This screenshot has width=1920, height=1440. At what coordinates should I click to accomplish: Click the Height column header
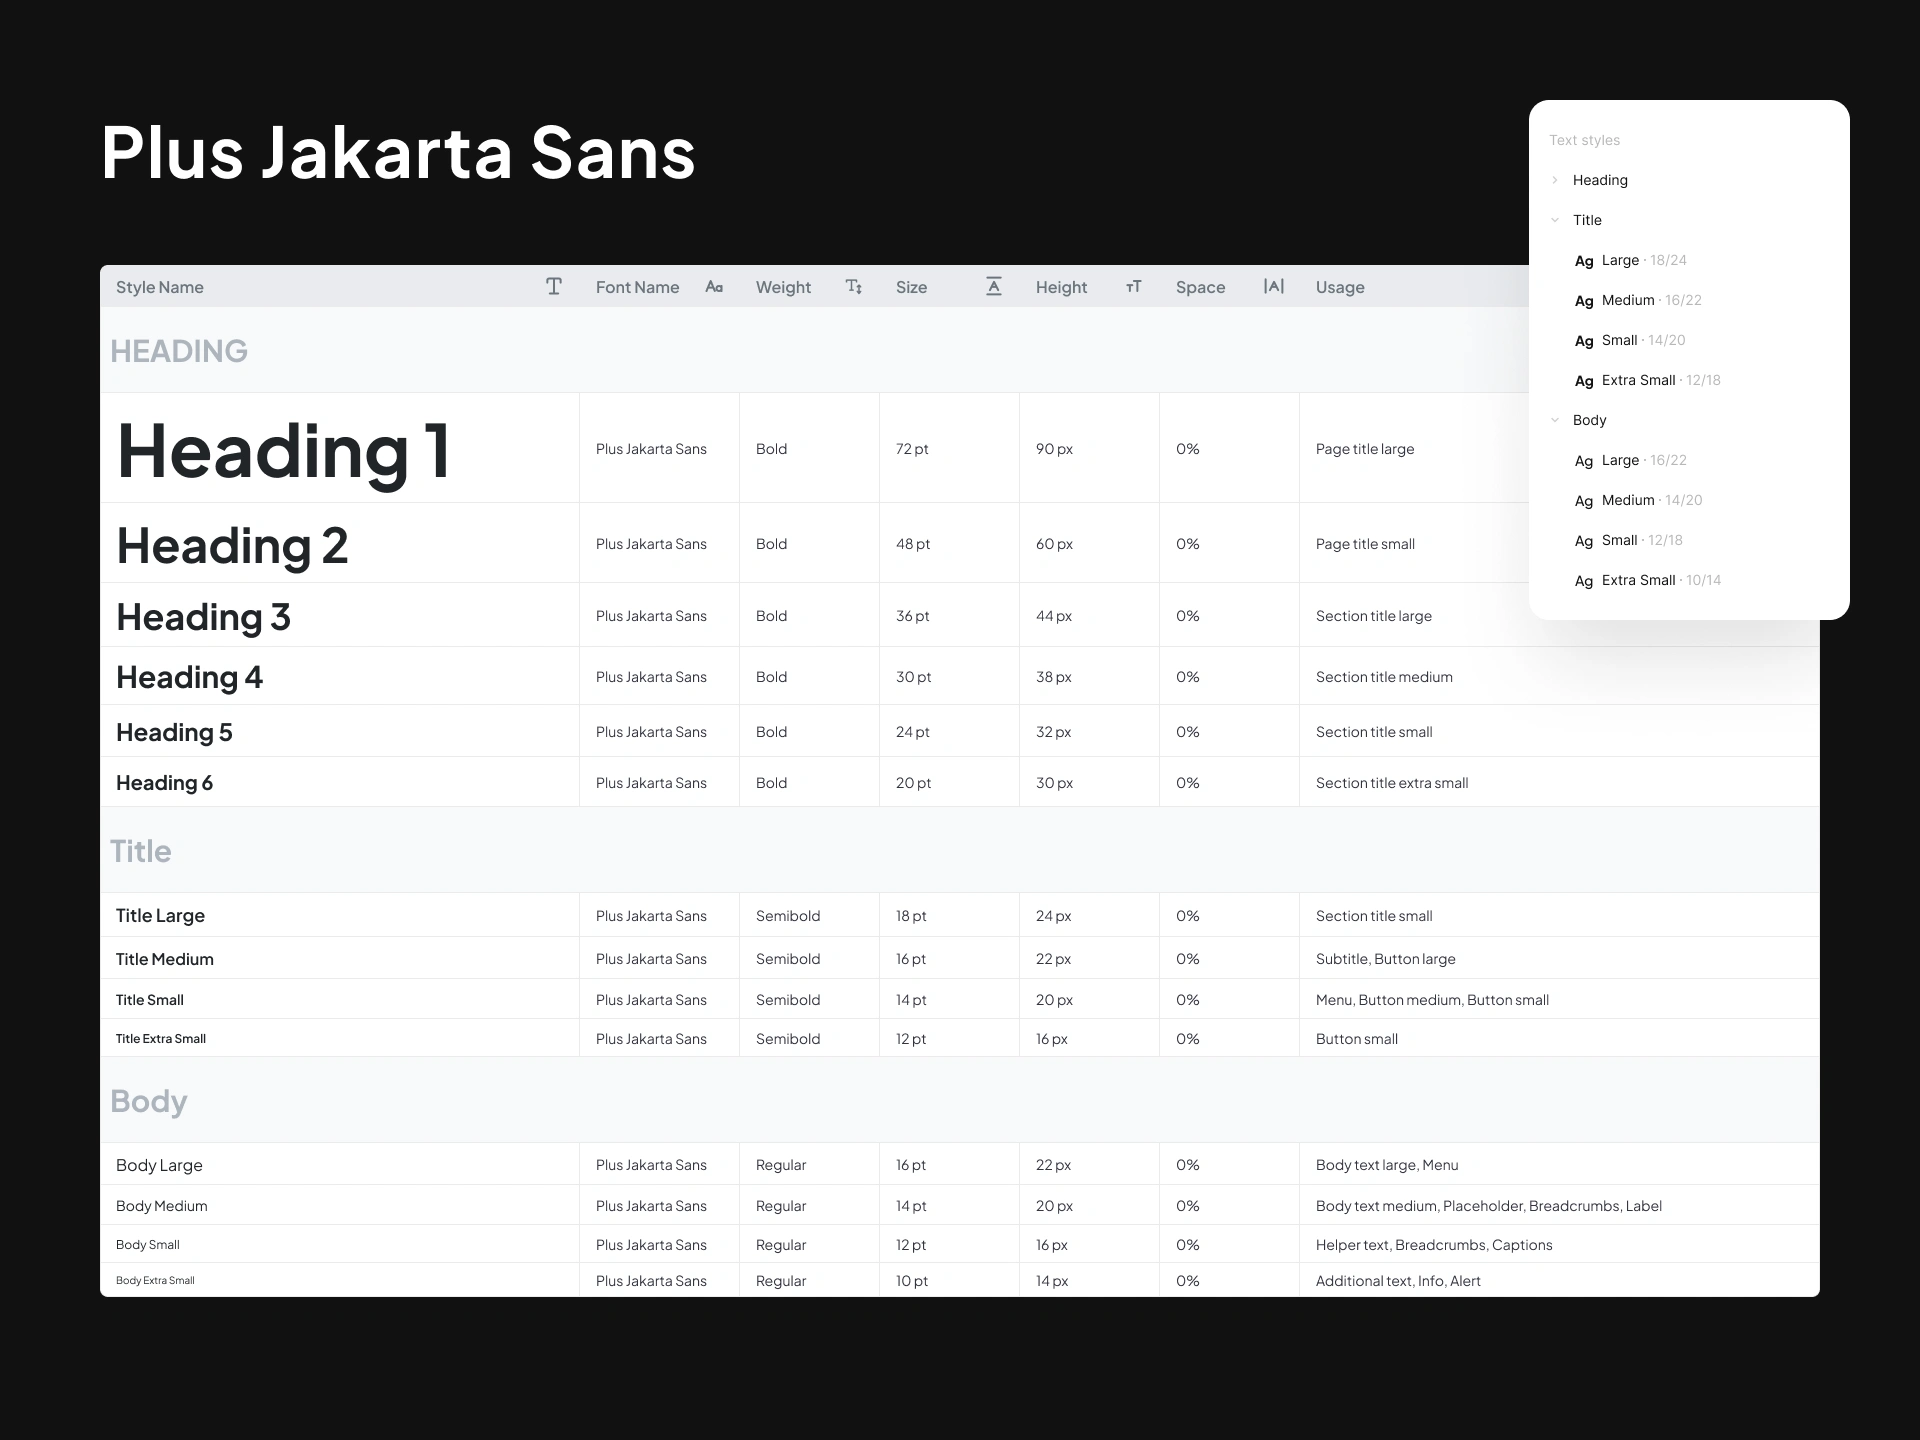(x=1061, y=287)
